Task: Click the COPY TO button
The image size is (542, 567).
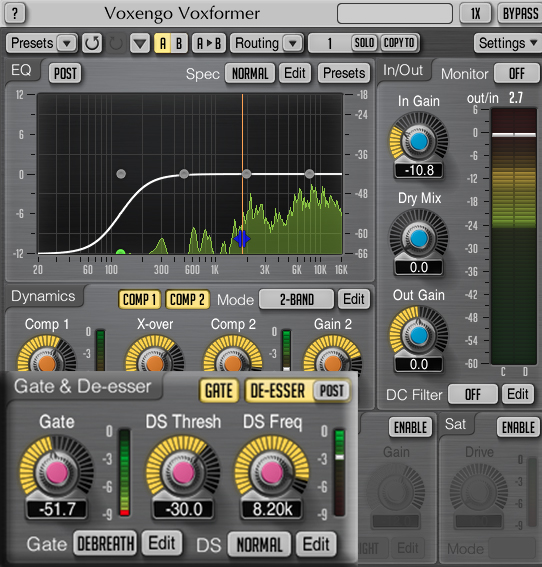Action: tap(399, 43)
